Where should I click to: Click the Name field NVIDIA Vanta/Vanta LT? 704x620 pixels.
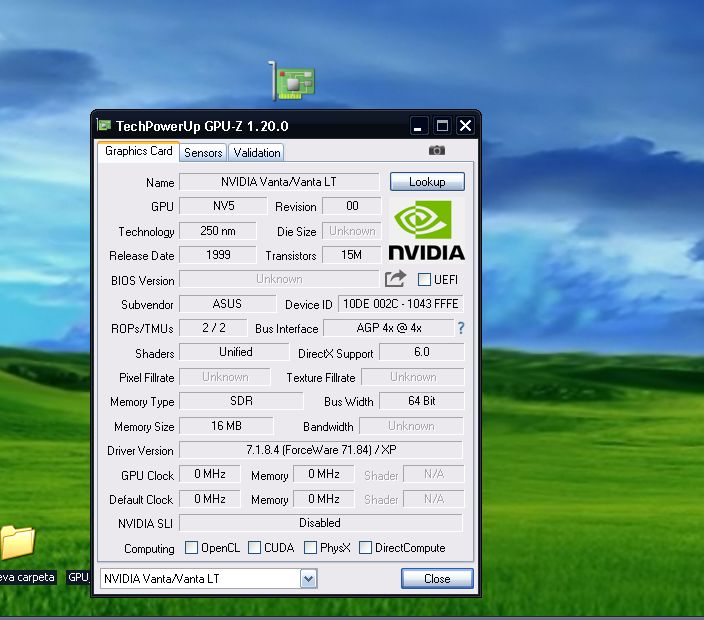tap(279, 182)
